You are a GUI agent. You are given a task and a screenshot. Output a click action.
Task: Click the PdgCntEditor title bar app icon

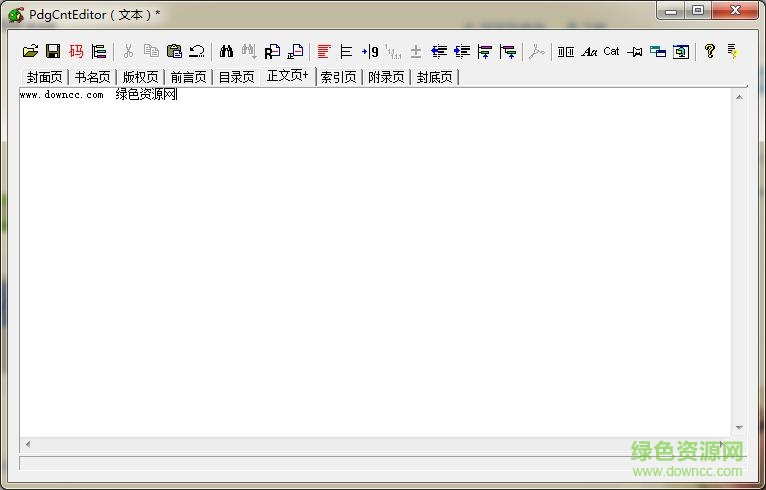16,15
